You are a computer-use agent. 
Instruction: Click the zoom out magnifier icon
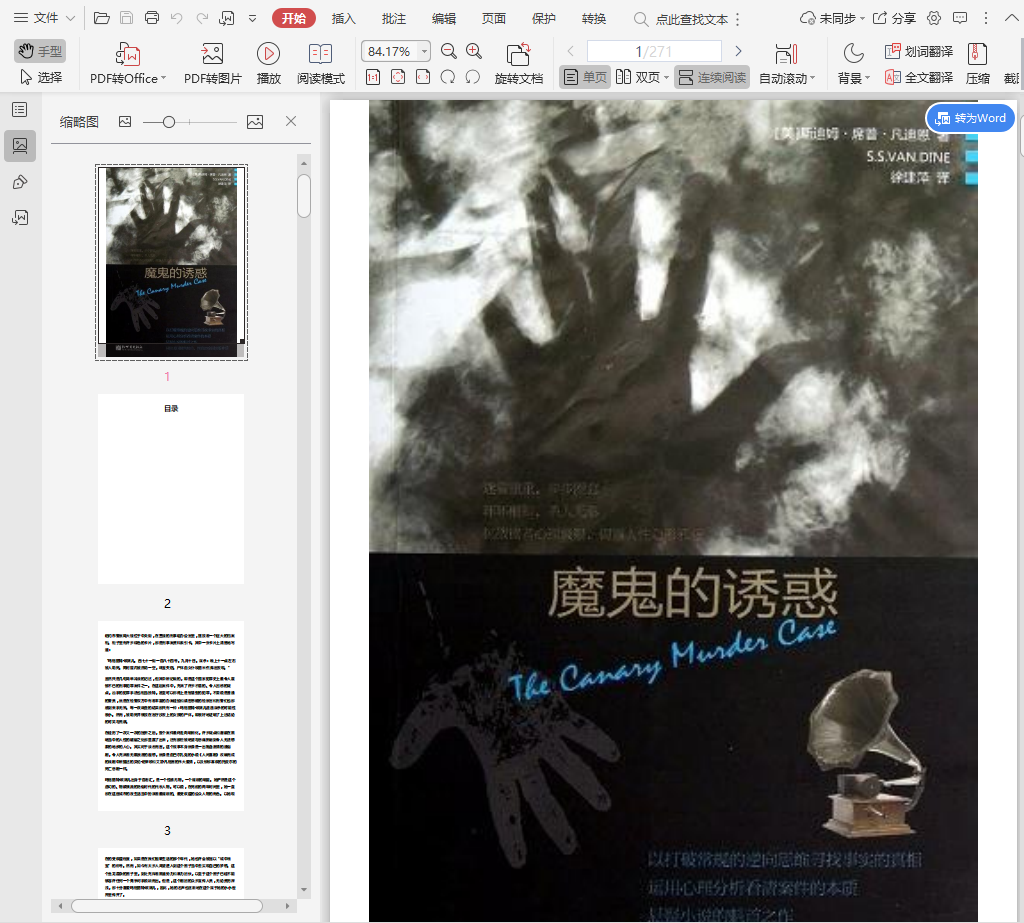point(449,51)
